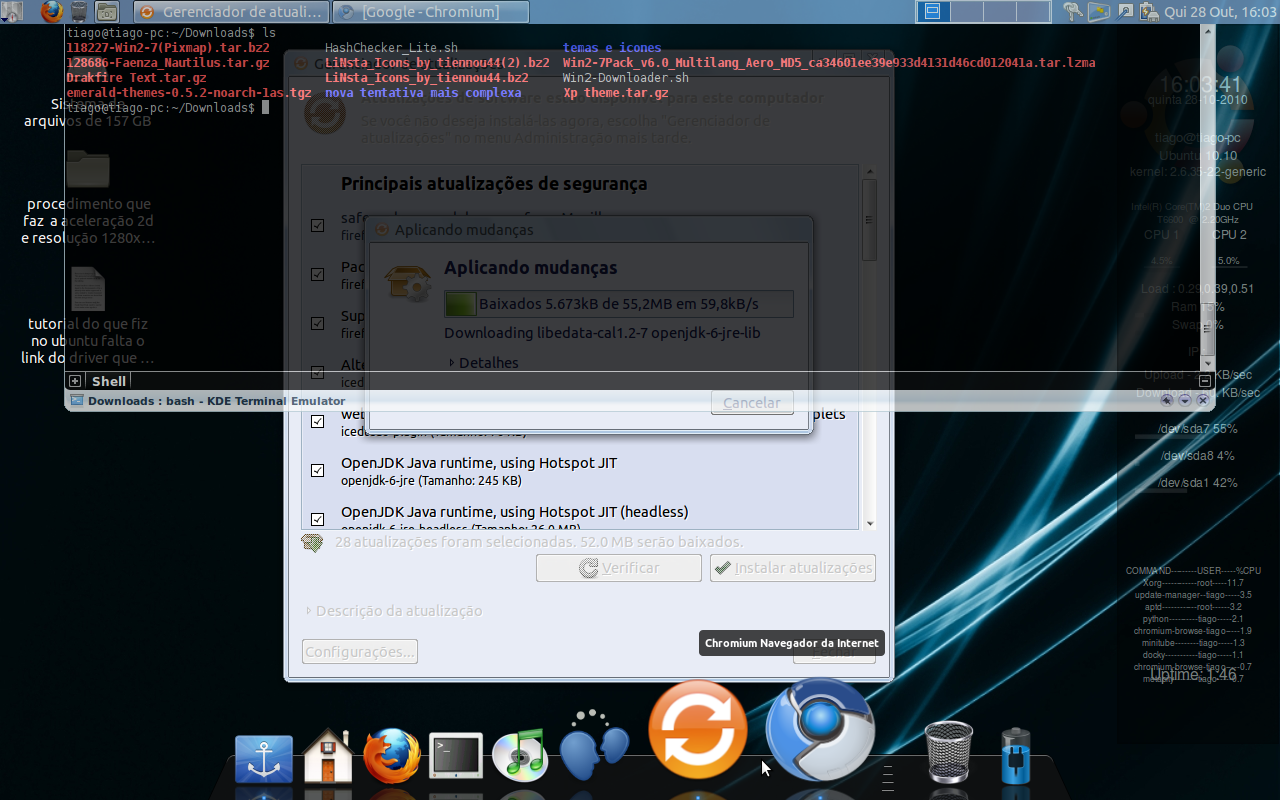The width and height of the screenshot is (1280, 800).
Task: Click 'nova tentativa mais complexa' in terminal
Action: coord(423,93)
